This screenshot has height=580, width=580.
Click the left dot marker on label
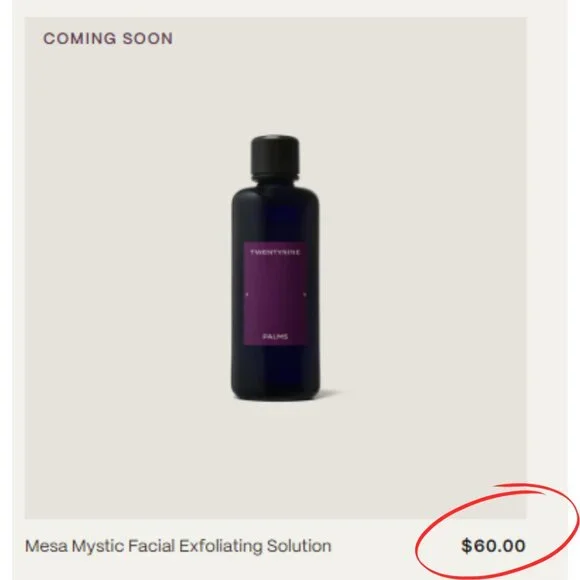247,294
